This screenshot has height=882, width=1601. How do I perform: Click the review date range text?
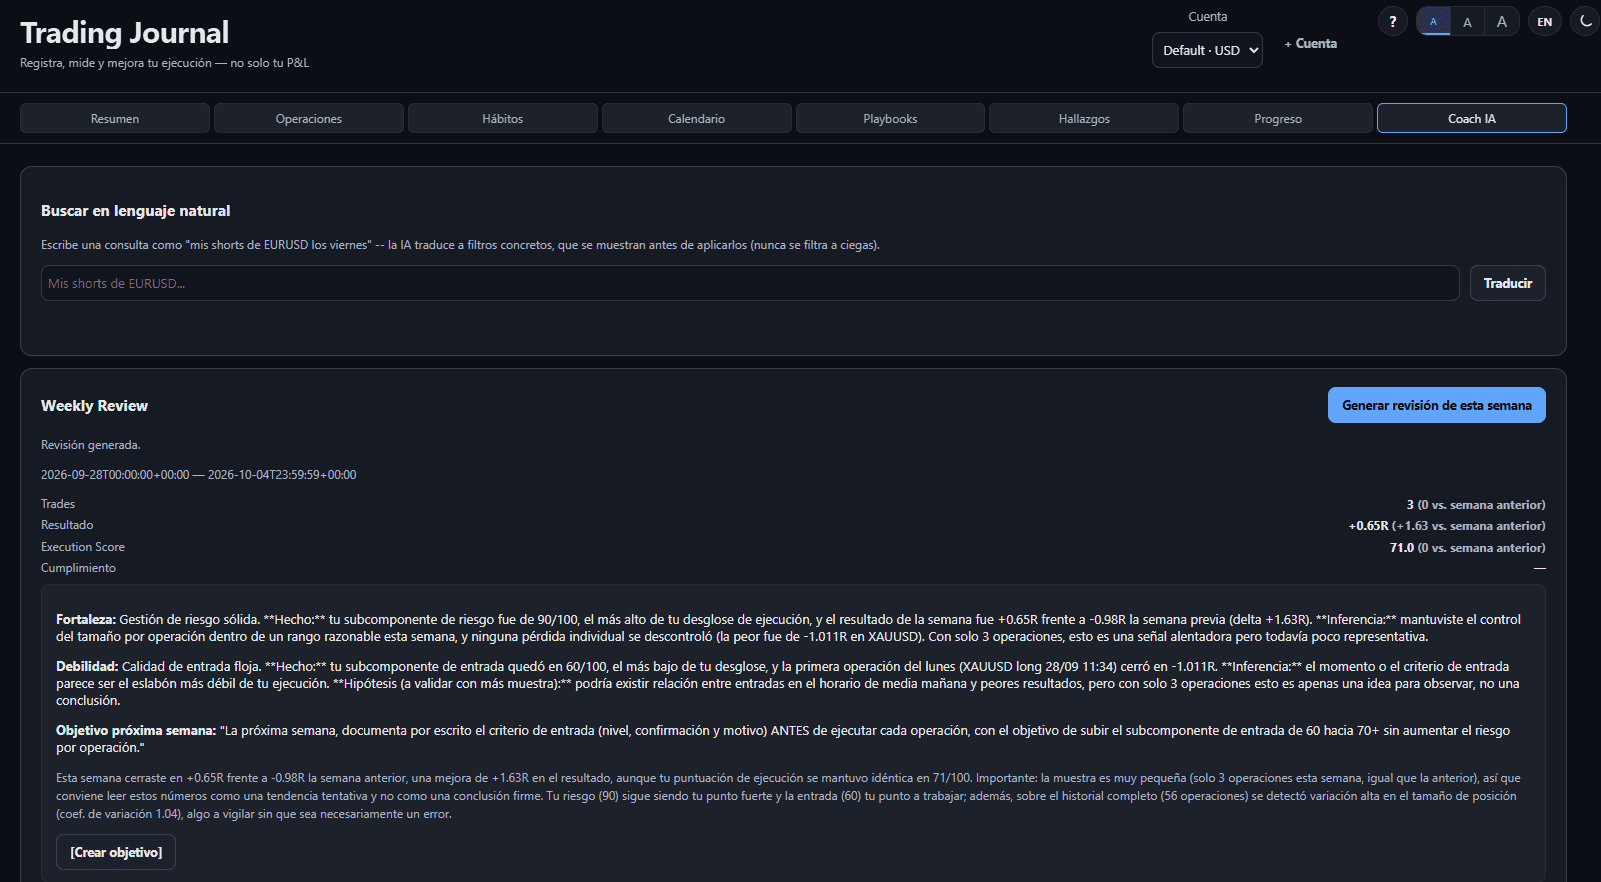199,475
